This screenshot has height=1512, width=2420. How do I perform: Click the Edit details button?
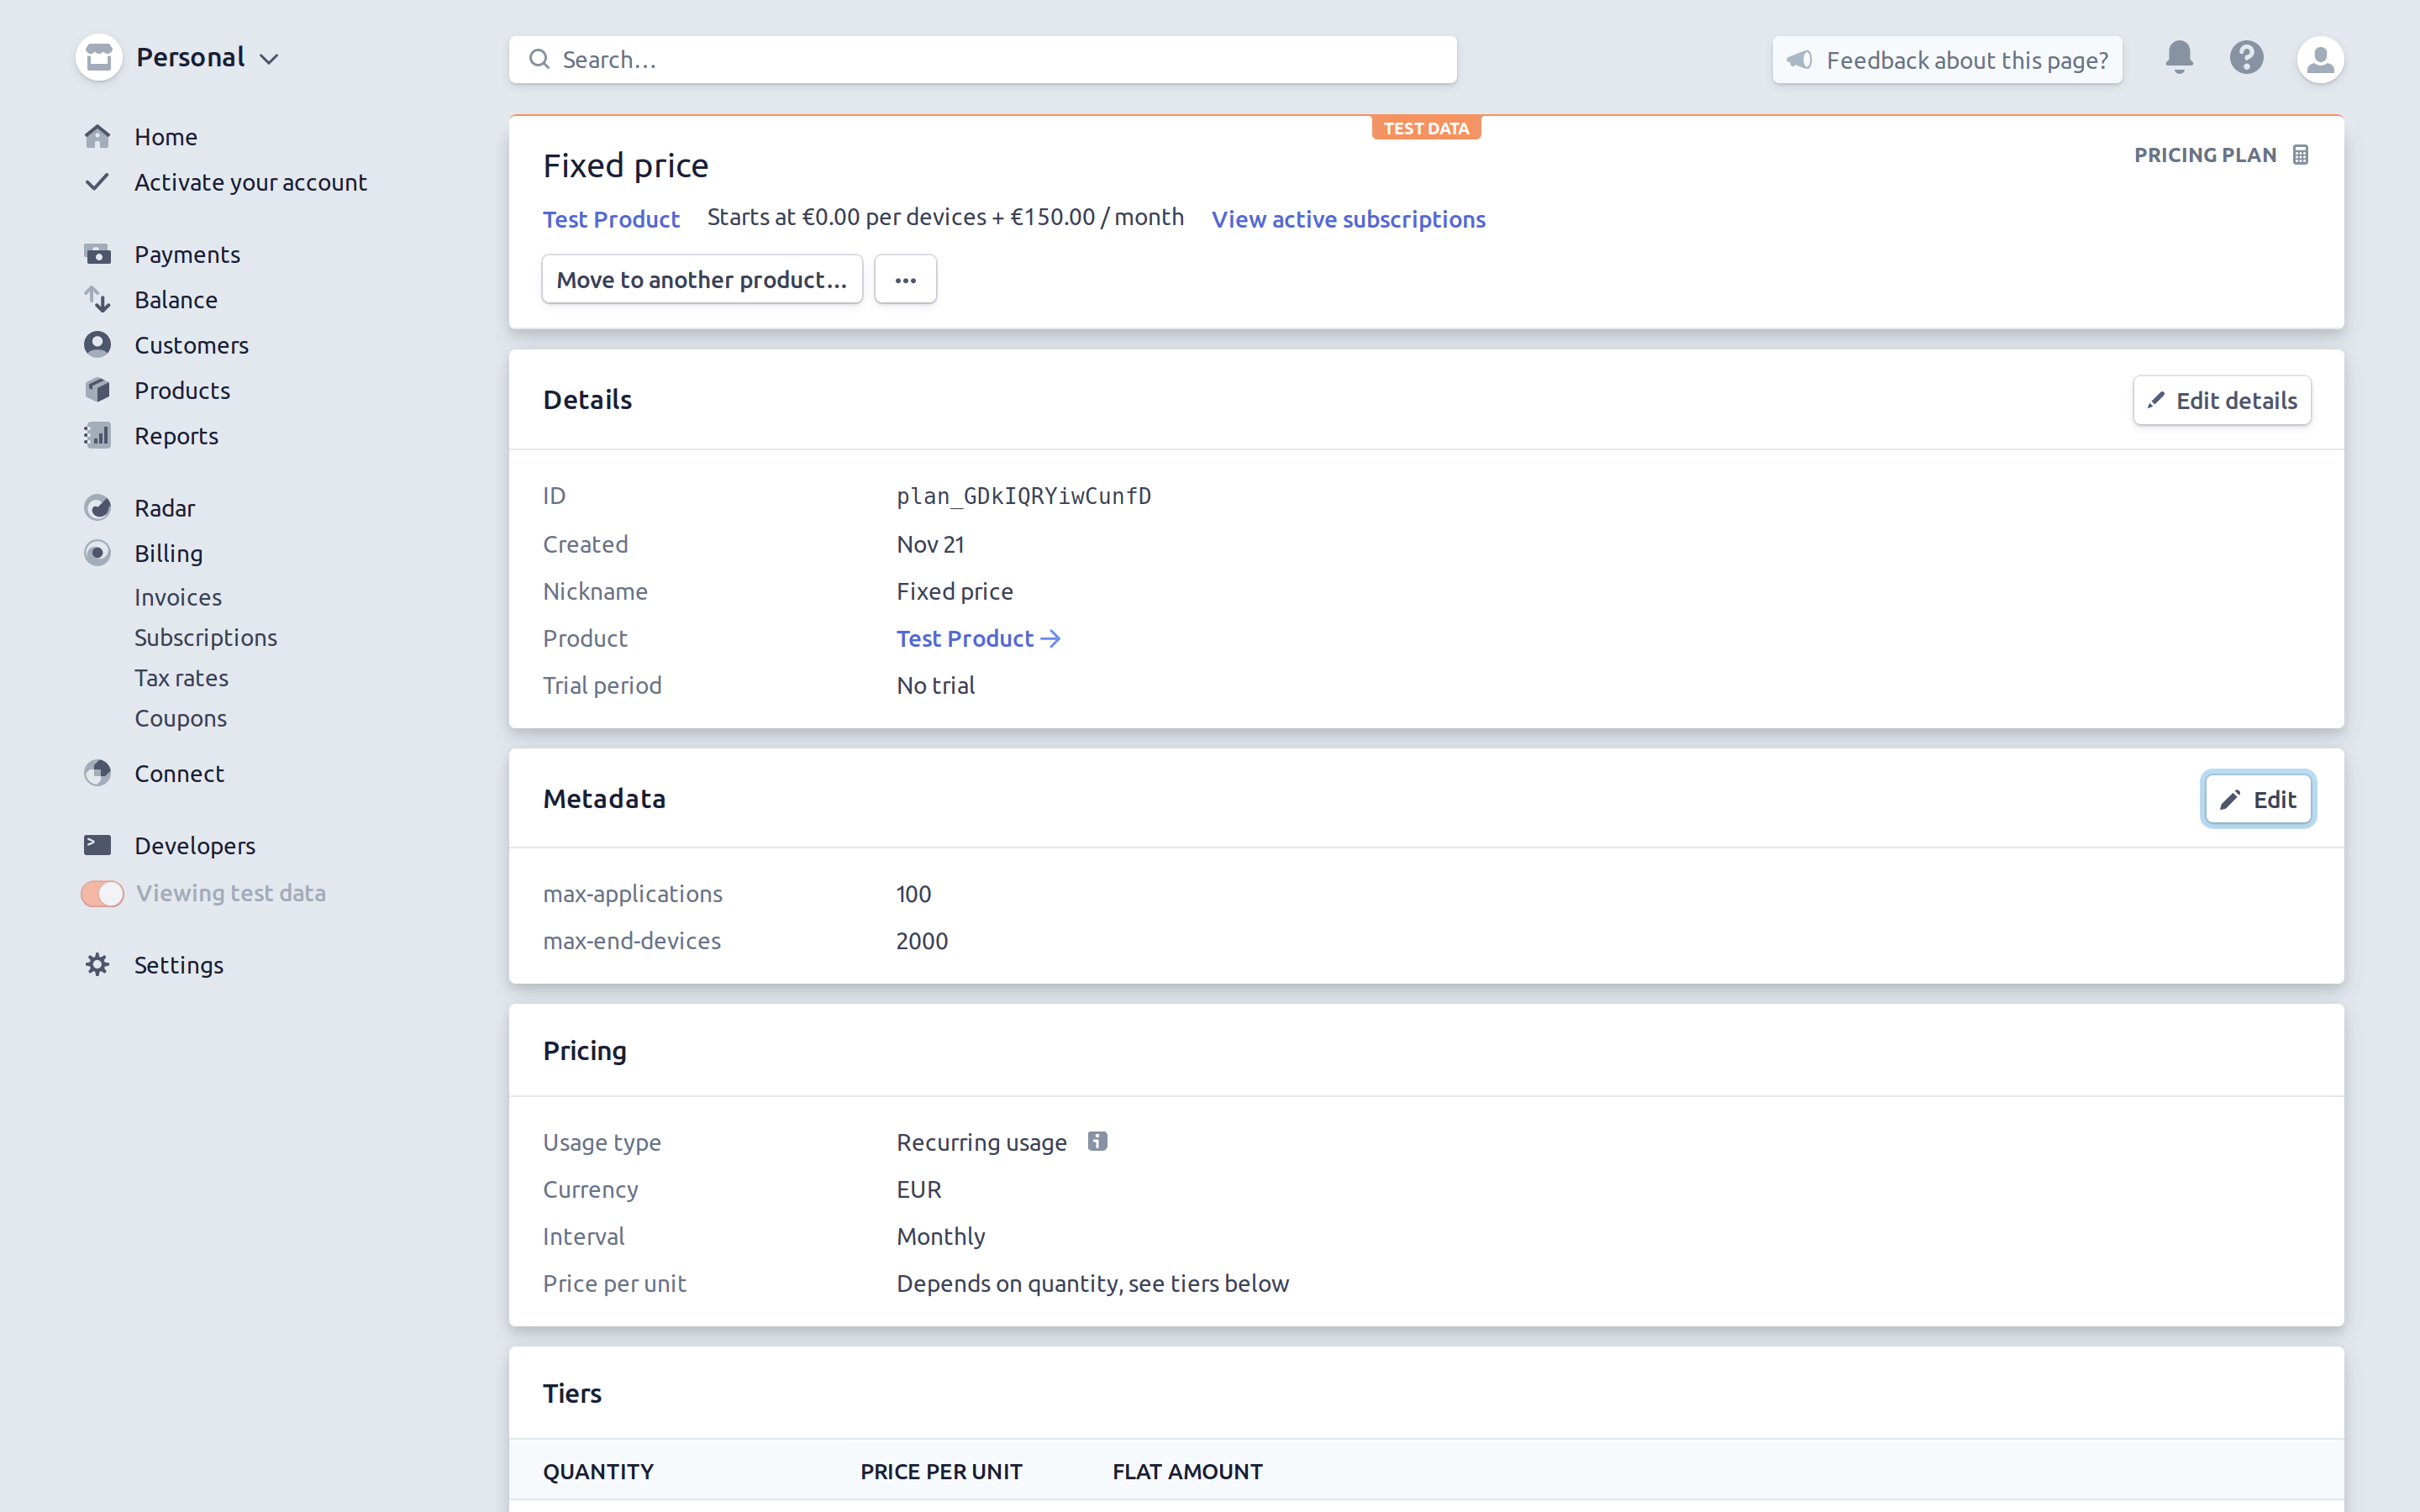[x=2222, y=400]
